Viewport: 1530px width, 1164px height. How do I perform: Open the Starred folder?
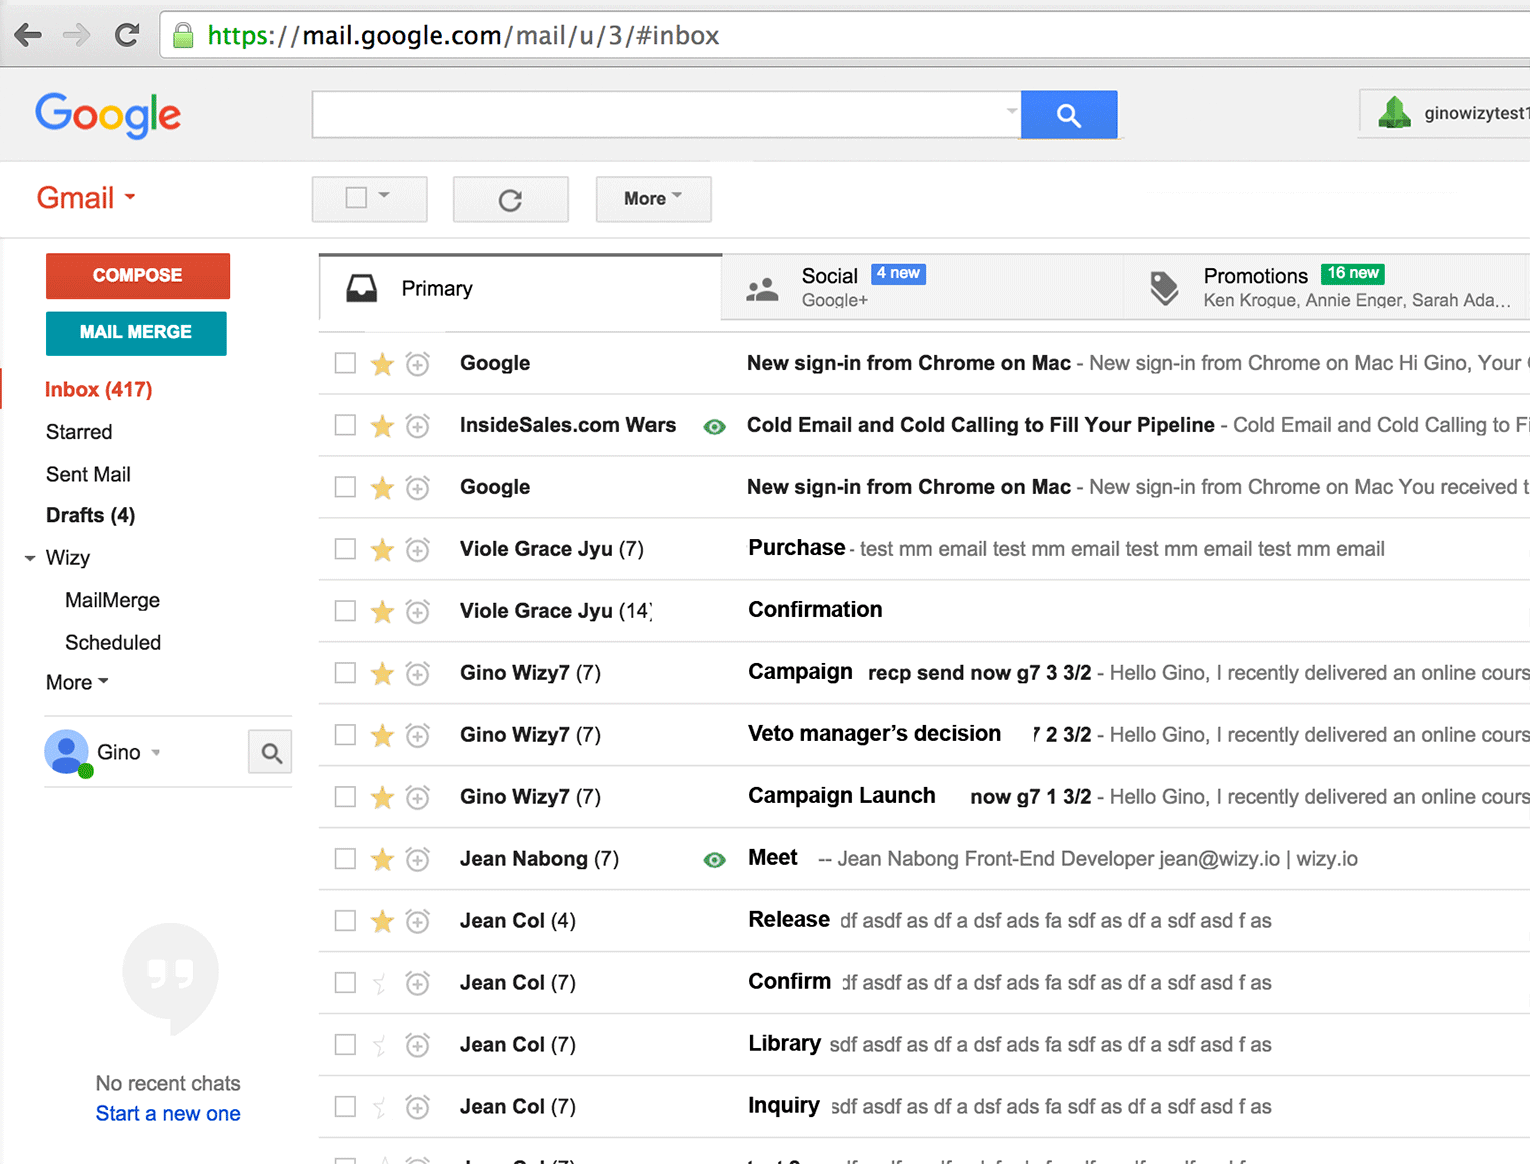pos(79,432)
